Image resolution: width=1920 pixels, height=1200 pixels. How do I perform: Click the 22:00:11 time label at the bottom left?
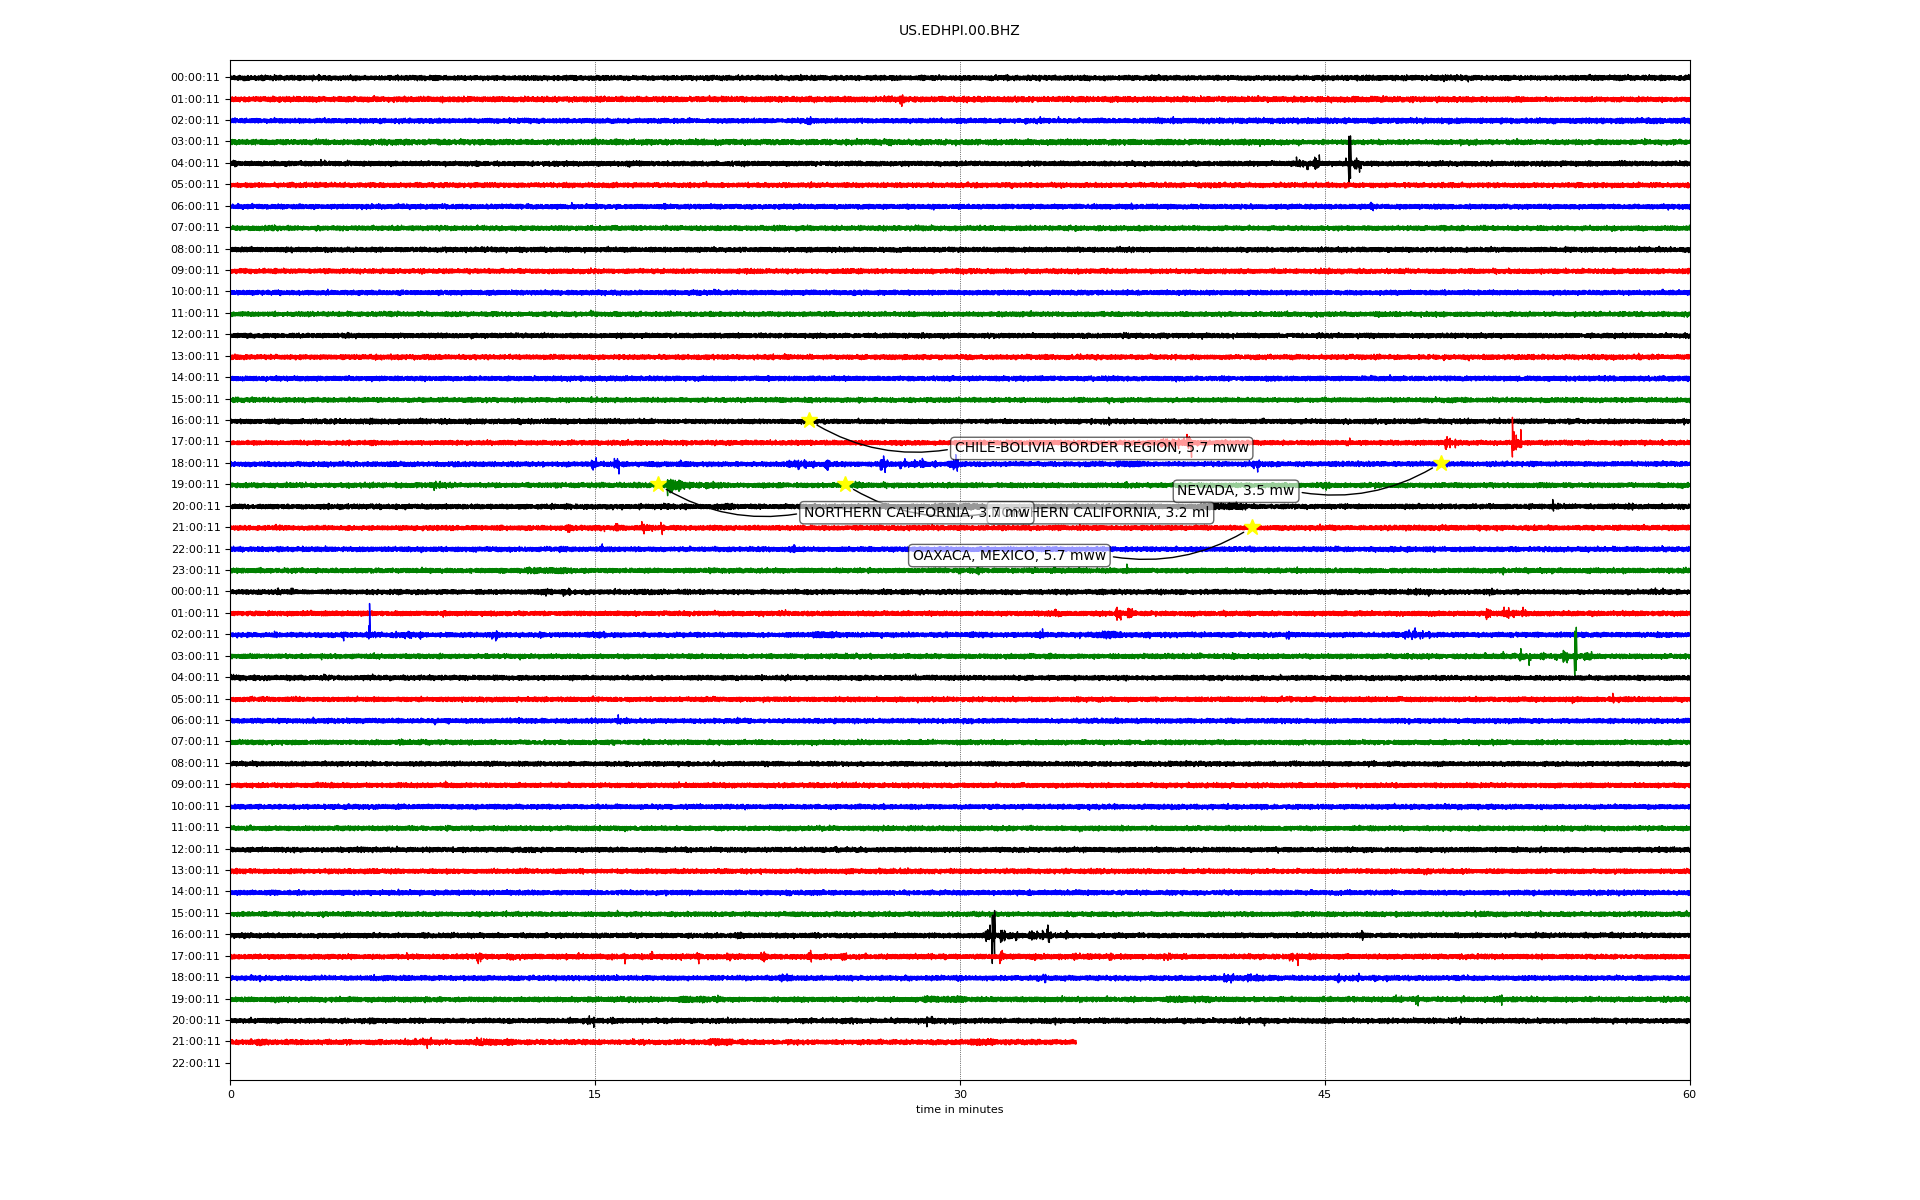tap(196, 1063)
